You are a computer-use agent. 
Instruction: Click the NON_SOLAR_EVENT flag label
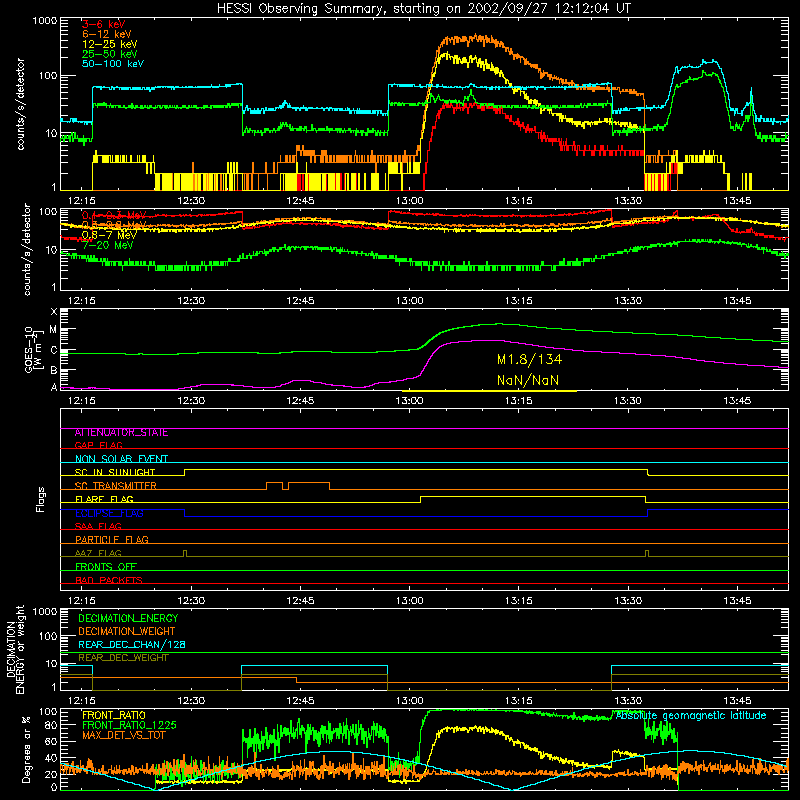(121, 459)
